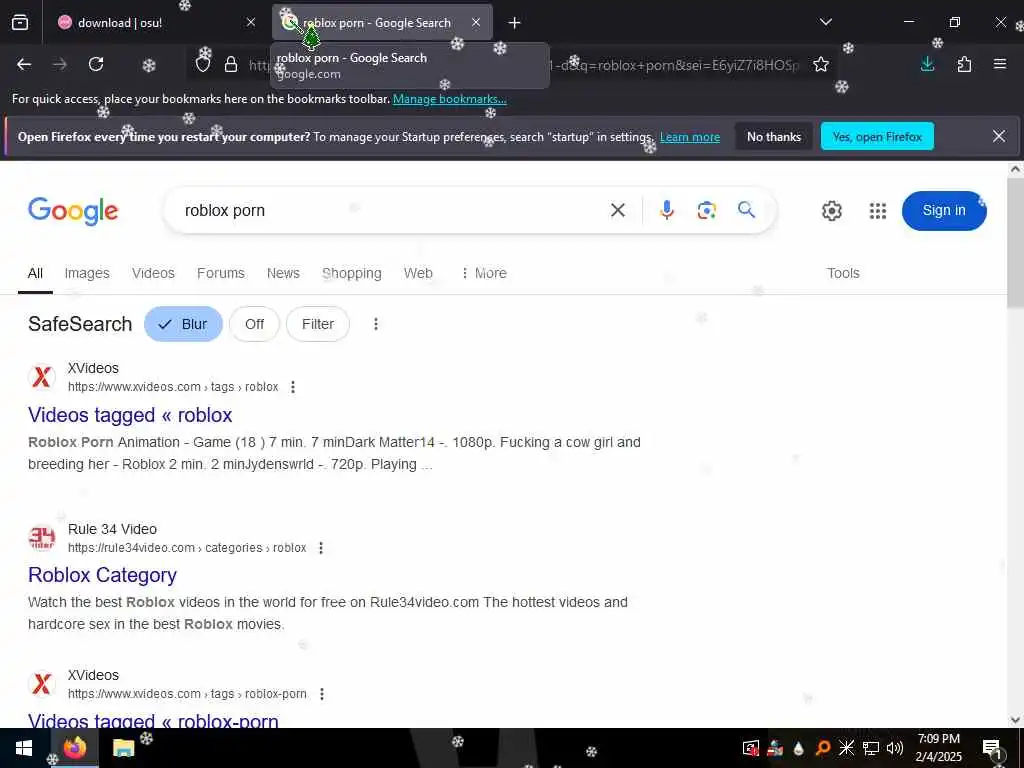Click the Manage bookmarks link
This screenshot has height=768, width=1024.
coord(449,99)
